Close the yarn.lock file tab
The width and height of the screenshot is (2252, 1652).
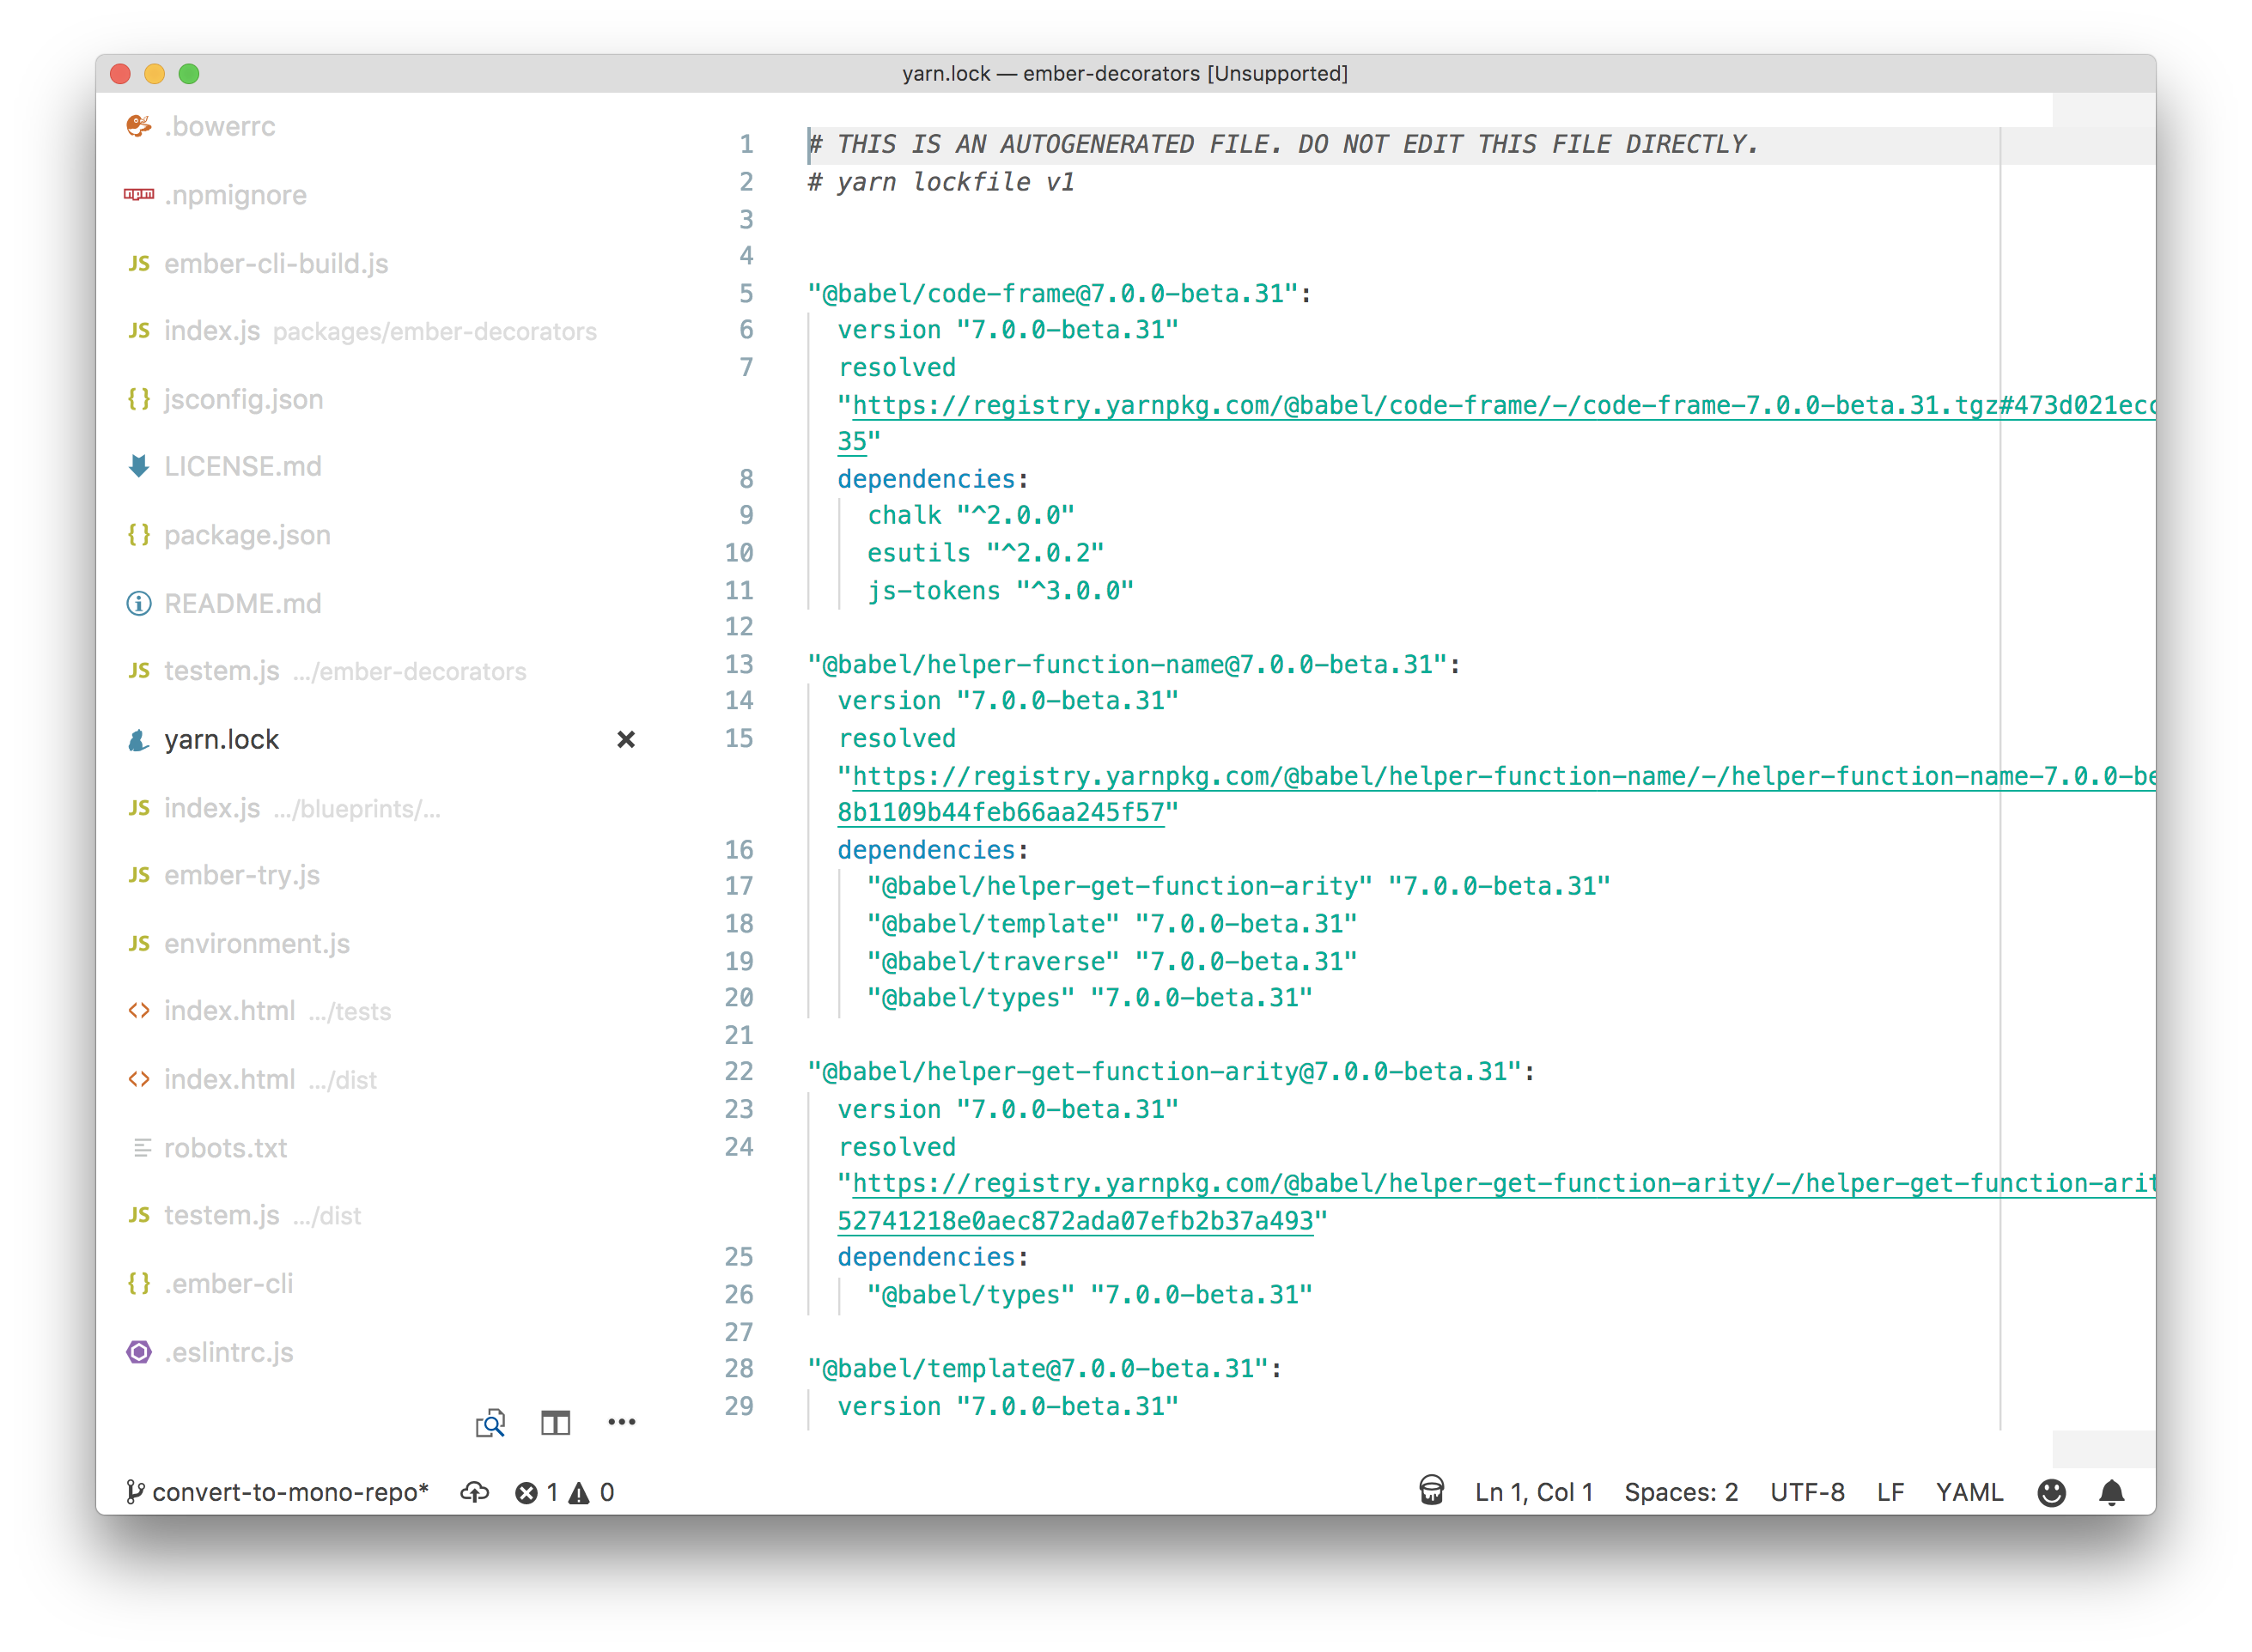(x=626, y=739)
